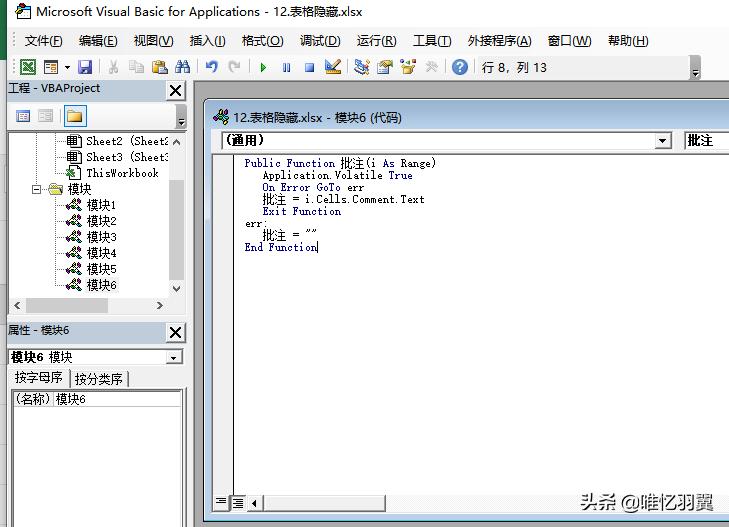Click the project tree scroll right arrow
The image size is (729, 527).
click(159, 305)
